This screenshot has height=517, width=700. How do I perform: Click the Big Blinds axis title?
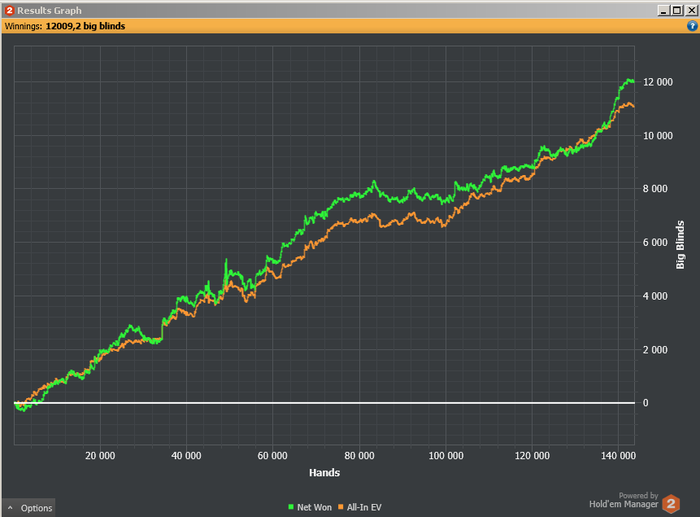point(680,245)
